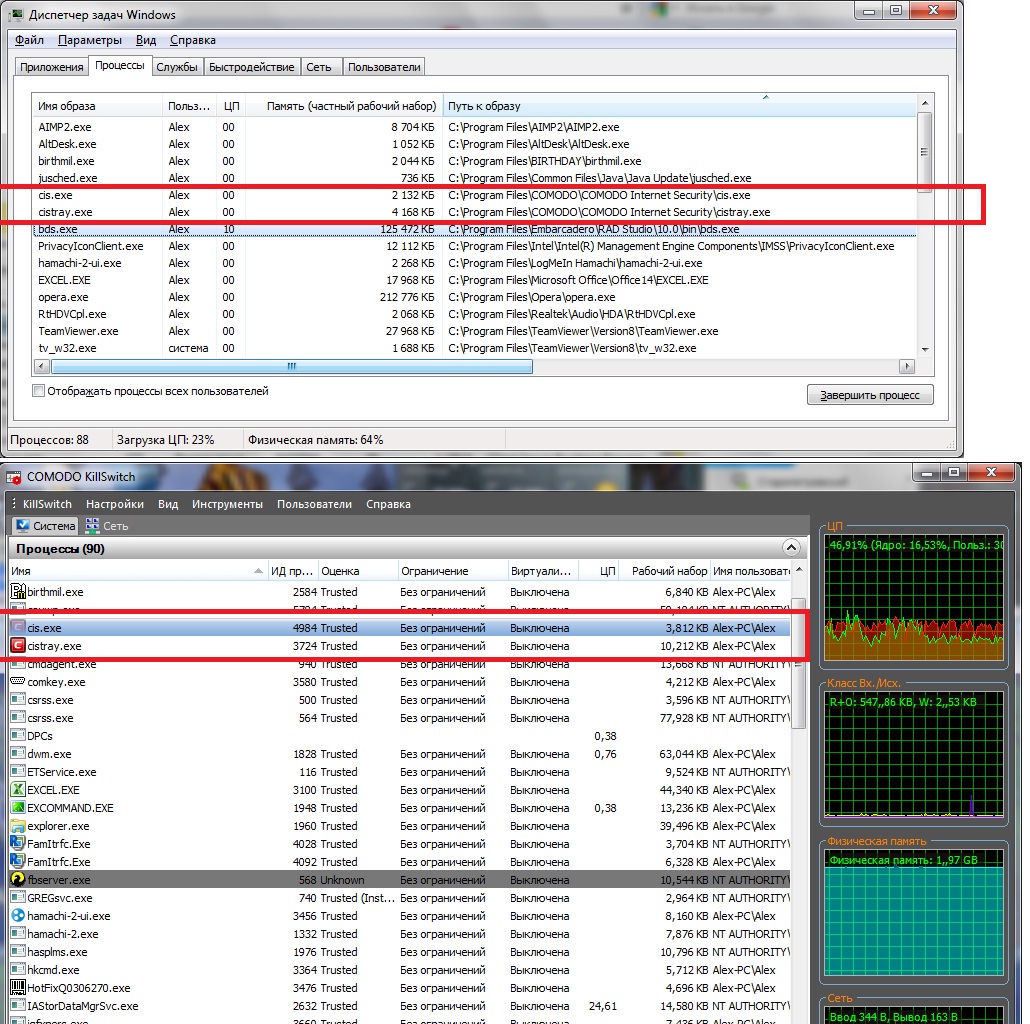Viewport: 1030px width, 1024px height.
Task: Click the hamachi-2.exe process icon
Action: click(x=18, y=933)
